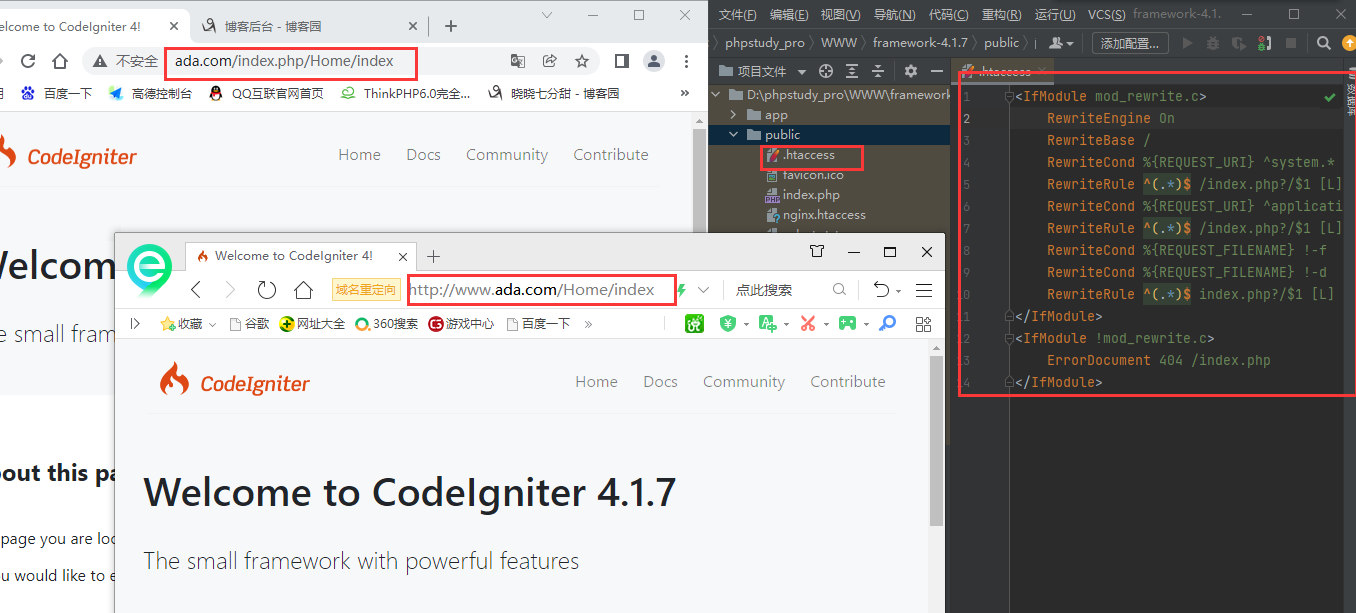1356x613 pixels.
Task: Open the 代码(C) menu in PhpStorm
Action: click(948, 14)
